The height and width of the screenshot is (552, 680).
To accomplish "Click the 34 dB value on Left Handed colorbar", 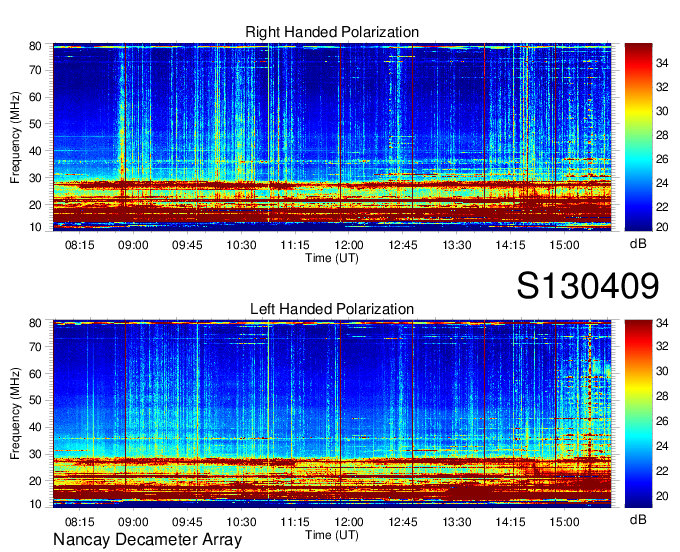I will coord(662,323).
